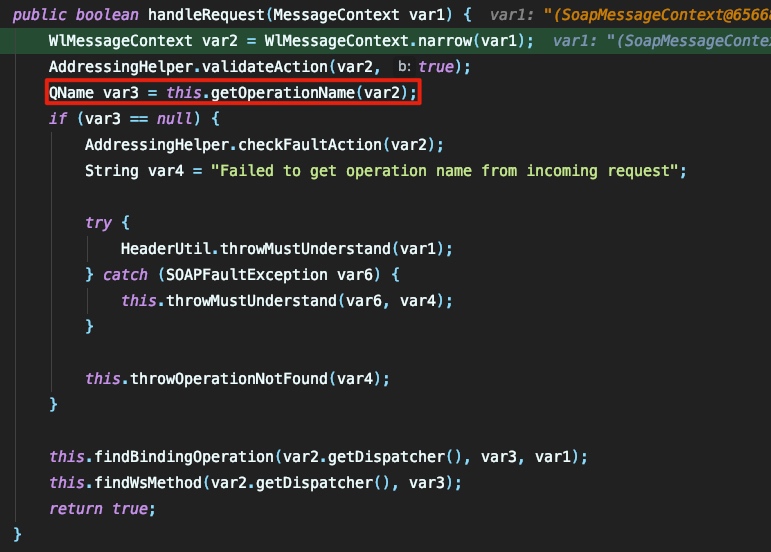Click the 'b:' parameter hint
This screenshot has width=771, height=552.
(x=404, y=66)
